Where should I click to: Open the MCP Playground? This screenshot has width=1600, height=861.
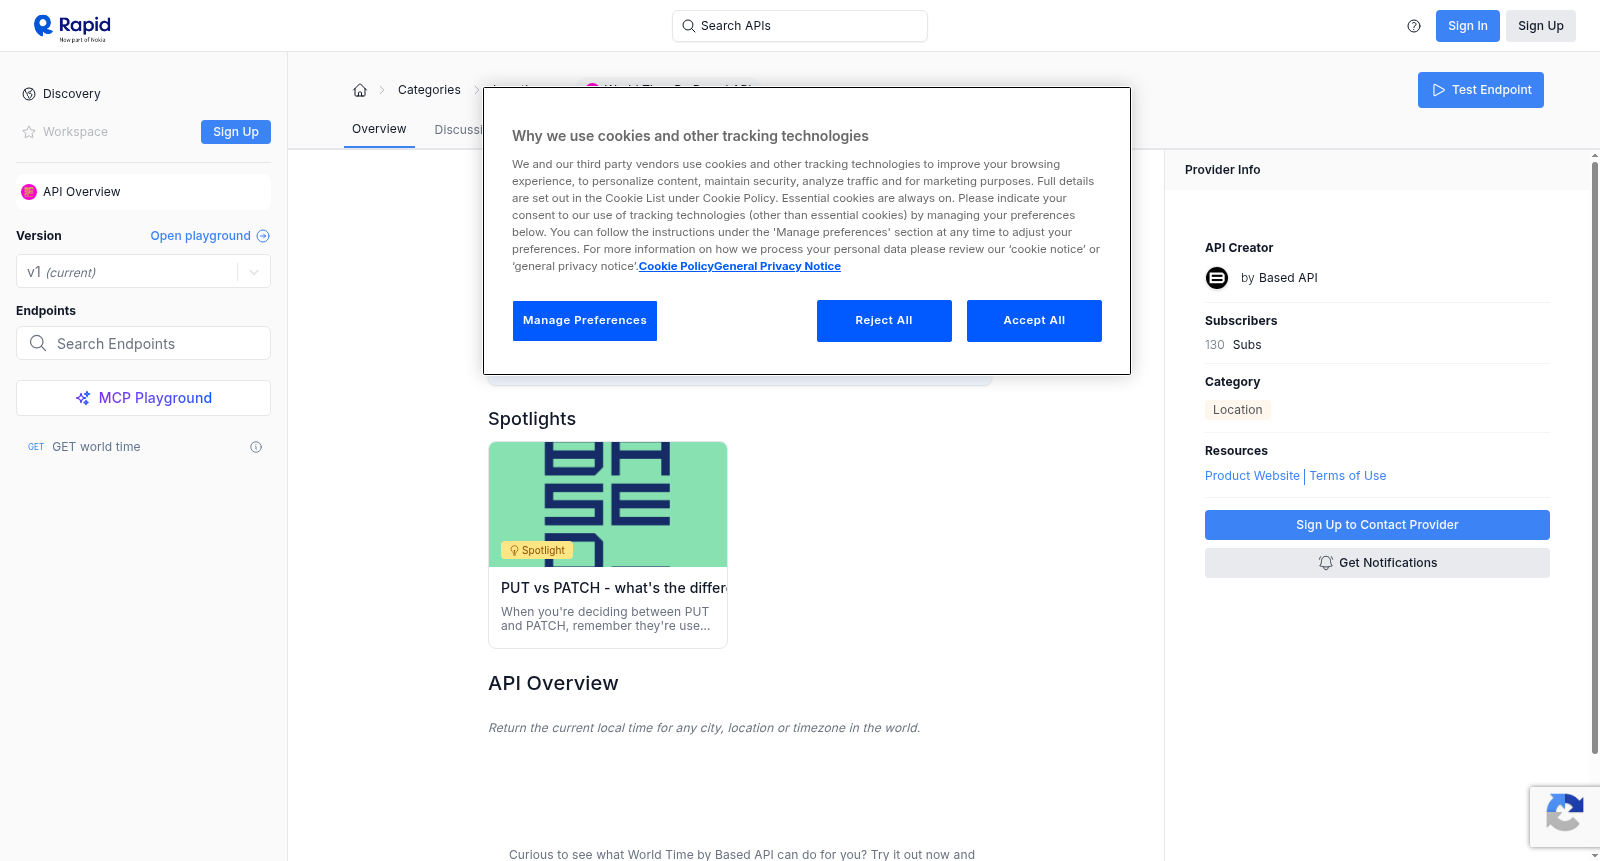pos(143,398)
